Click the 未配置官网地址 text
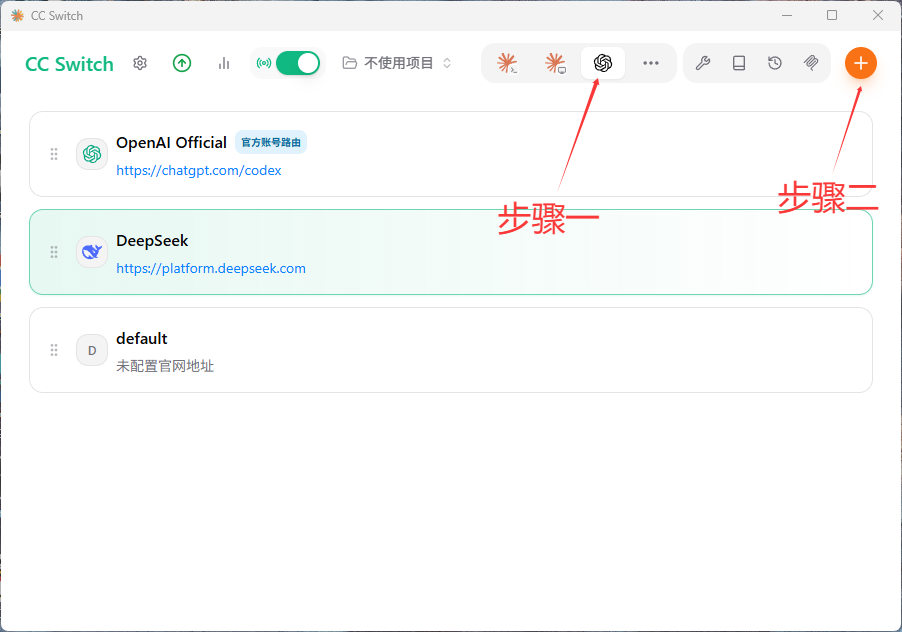 click(x=165, y=366)
